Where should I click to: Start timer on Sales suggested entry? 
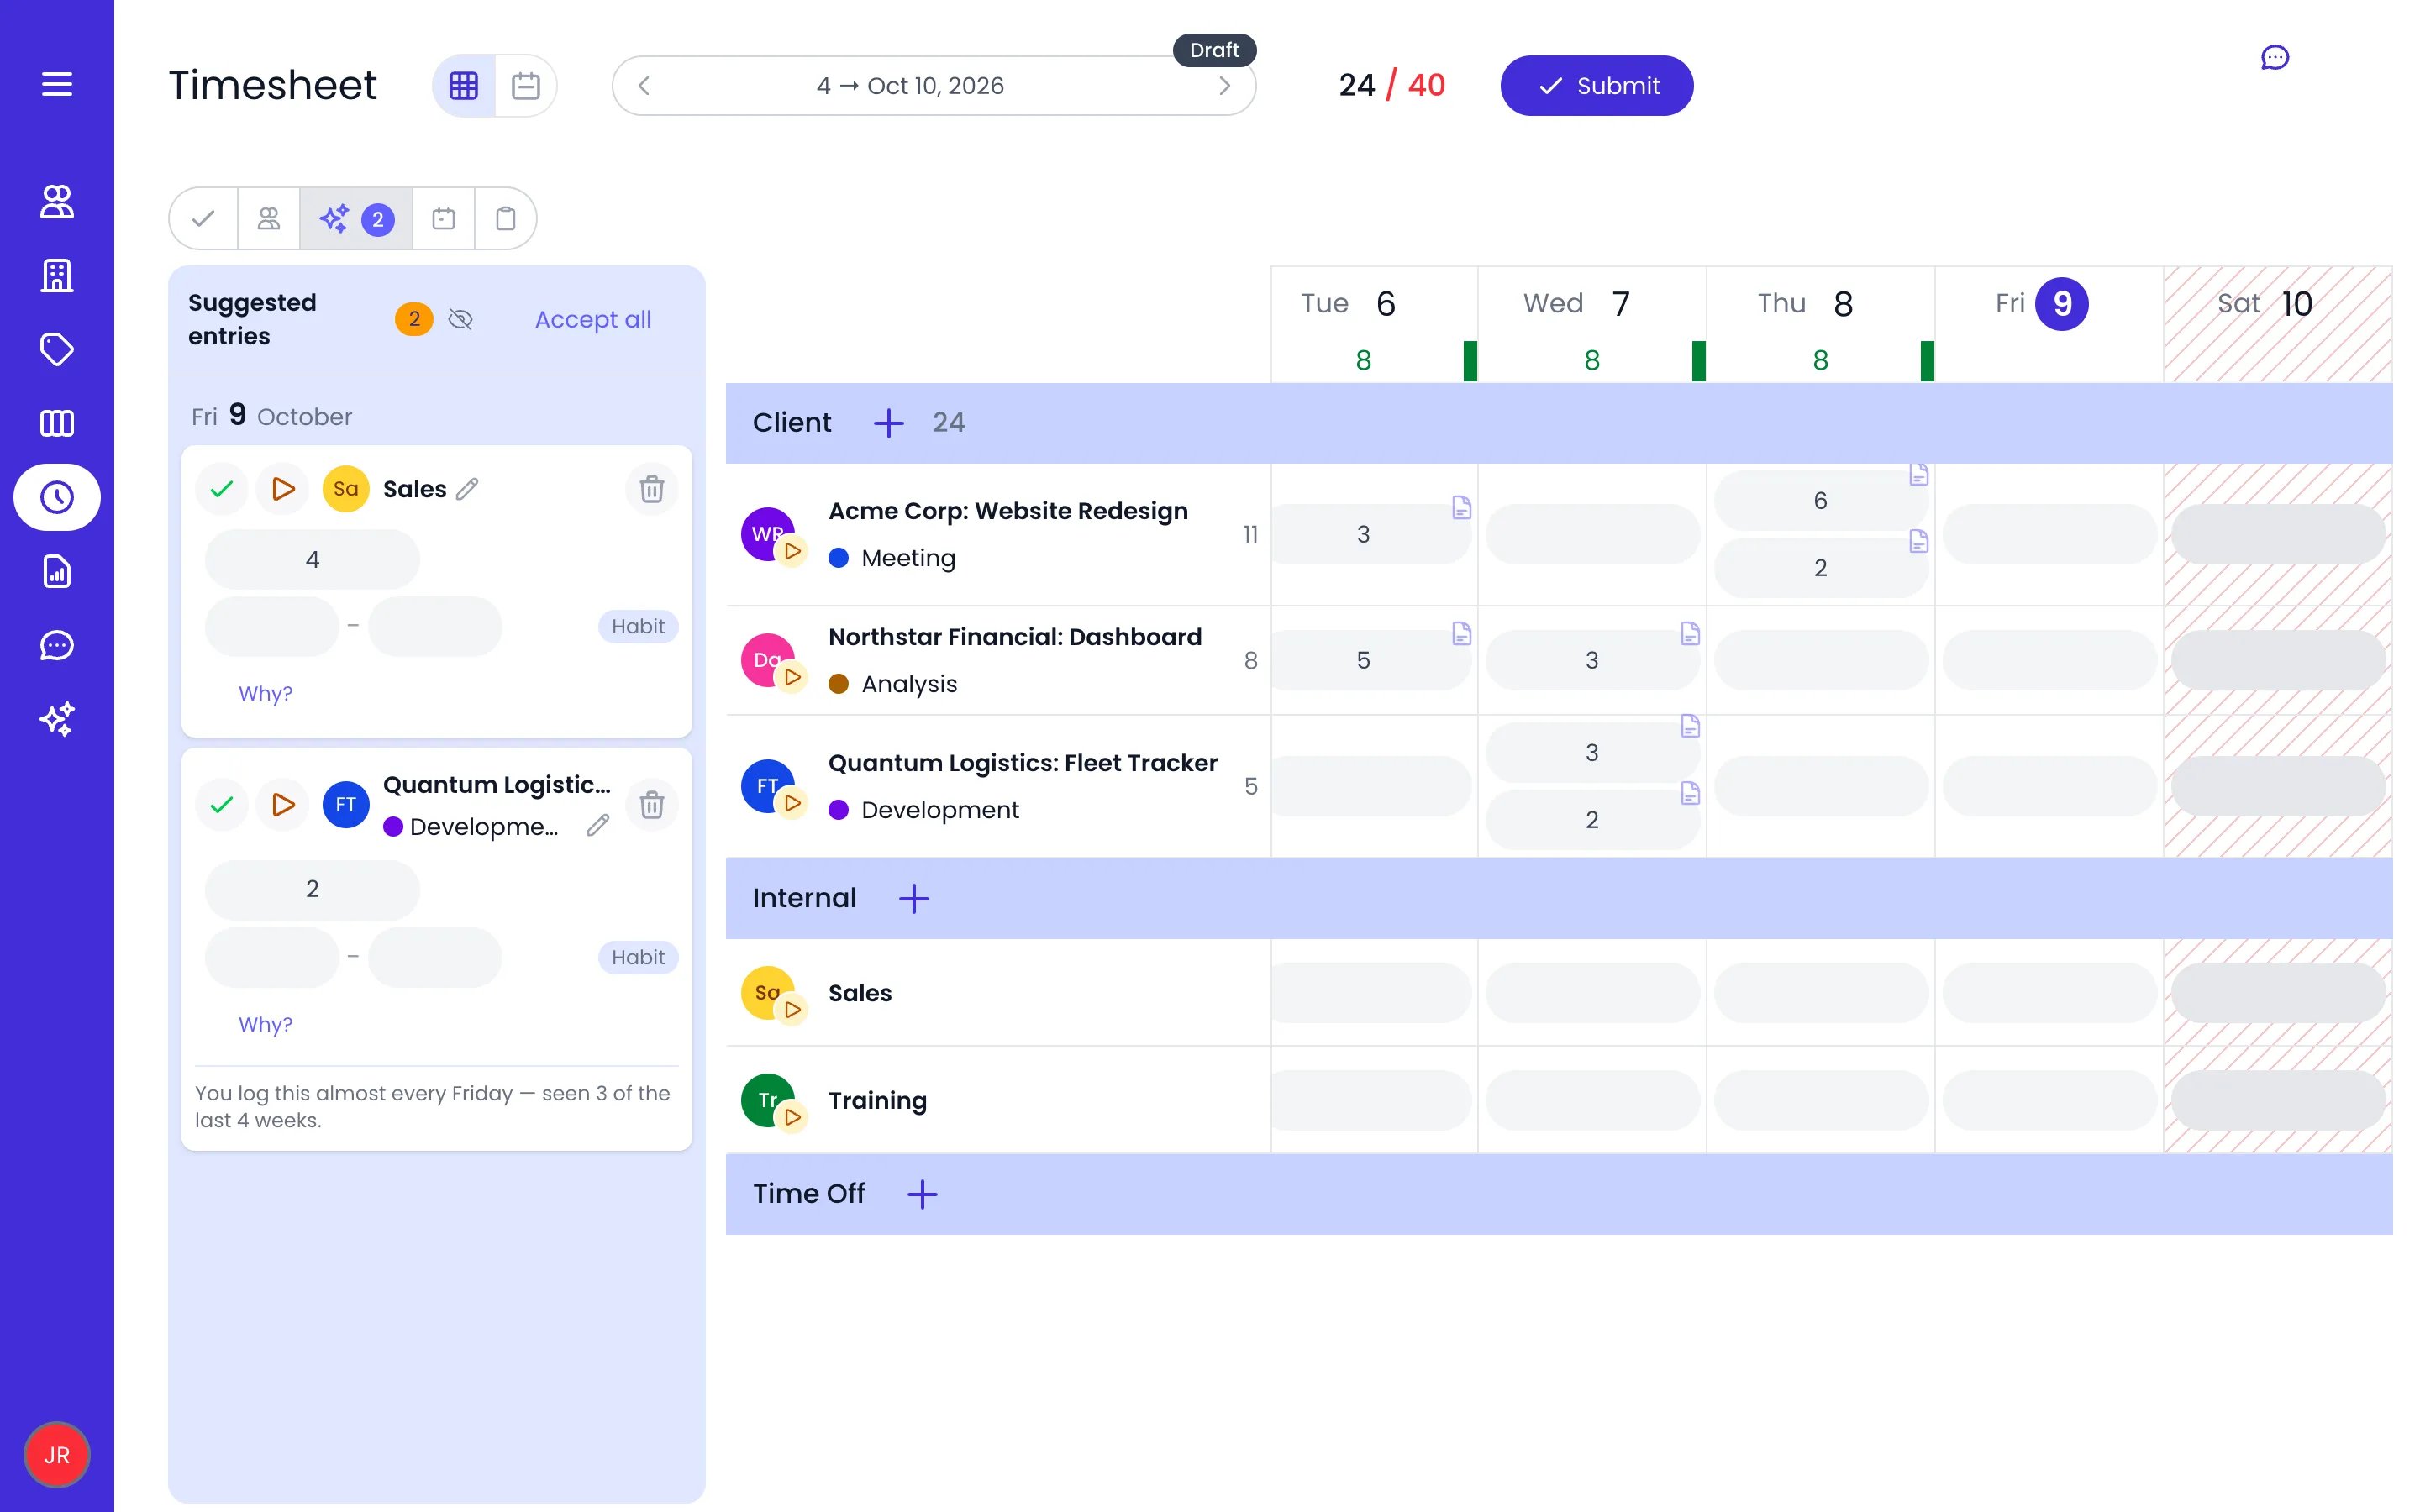[x=283, y=489]
